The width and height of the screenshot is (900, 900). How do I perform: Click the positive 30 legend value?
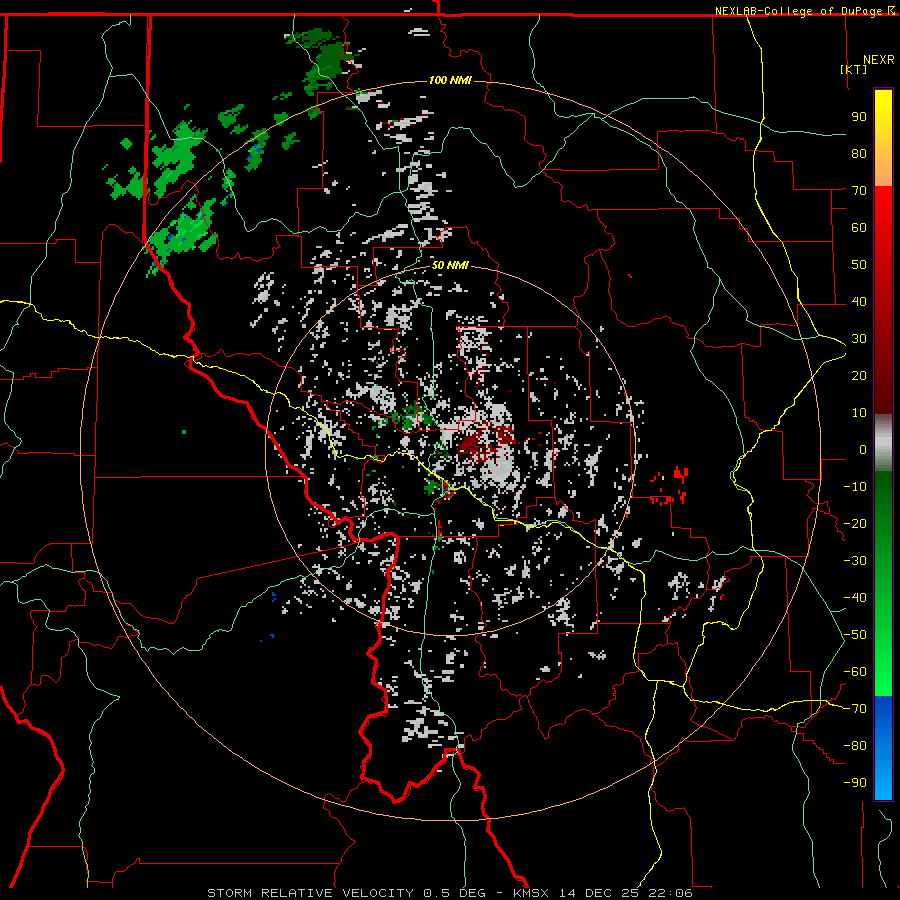[859, 339]
